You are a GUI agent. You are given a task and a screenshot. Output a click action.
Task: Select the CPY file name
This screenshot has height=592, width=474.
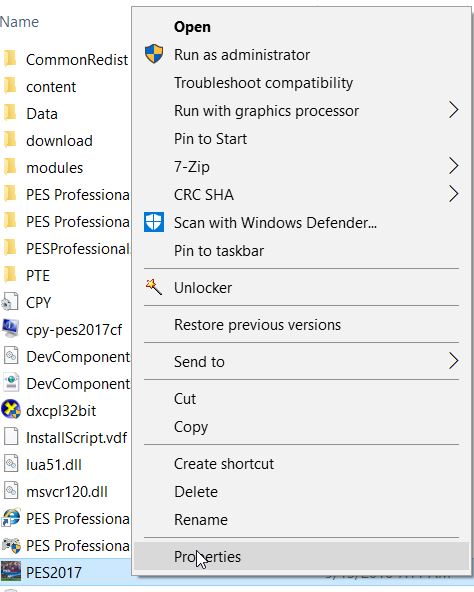click(38, 302)
